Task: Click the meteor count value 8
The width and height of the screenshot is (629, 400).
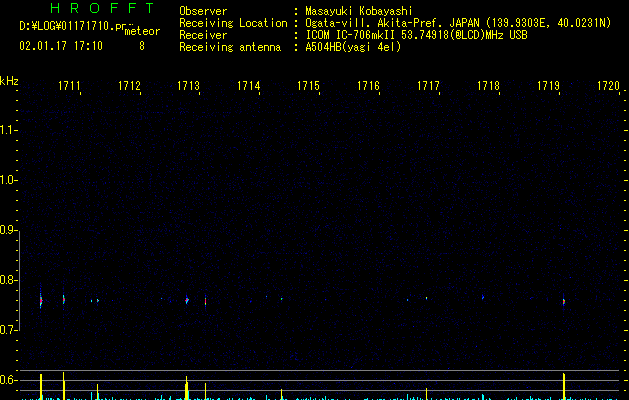Action: (x=142, y=46)
